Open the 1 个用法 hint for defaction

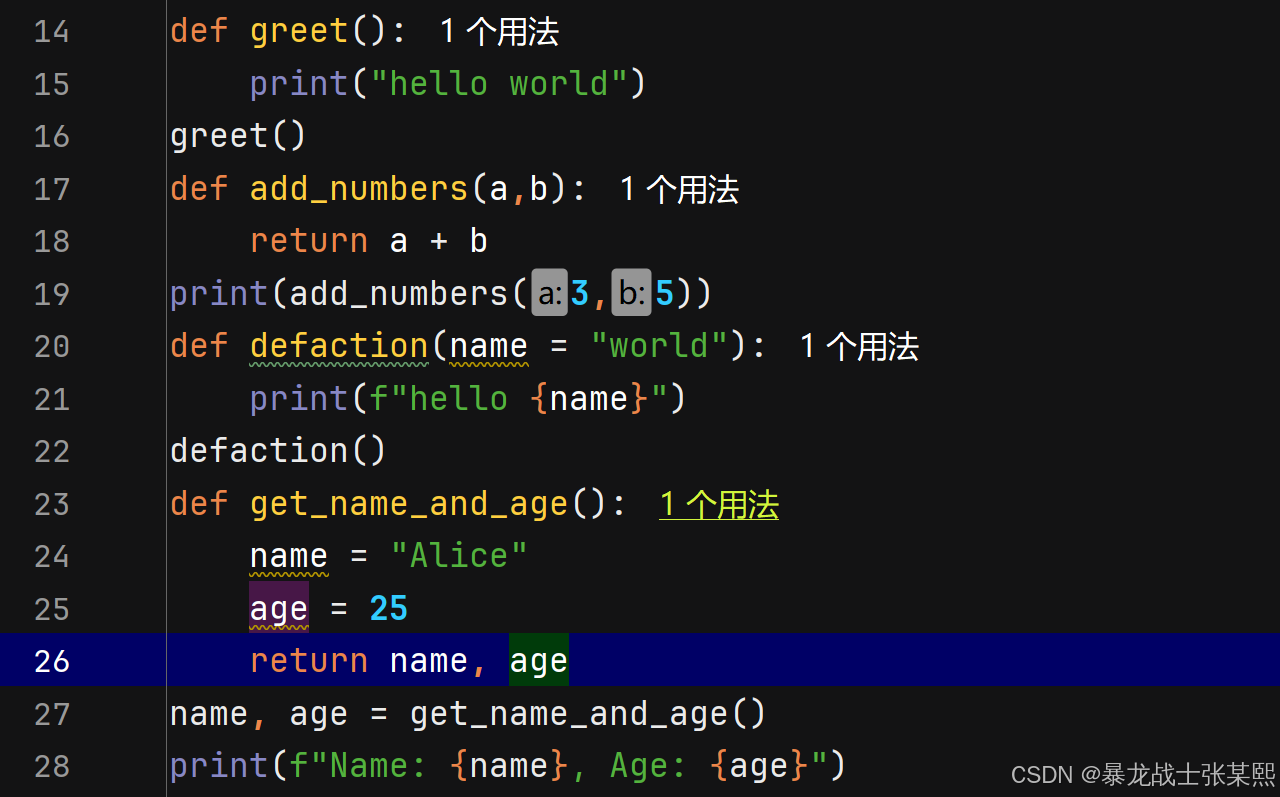(858, 345)
